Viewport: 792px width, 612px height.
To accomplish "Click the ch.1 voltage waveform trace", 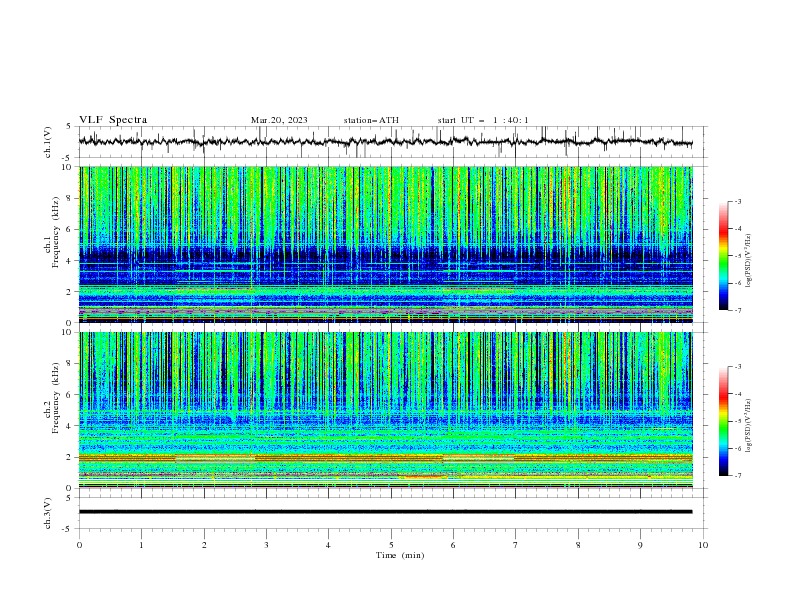I will pyautogui.click(x=386, y=142).
